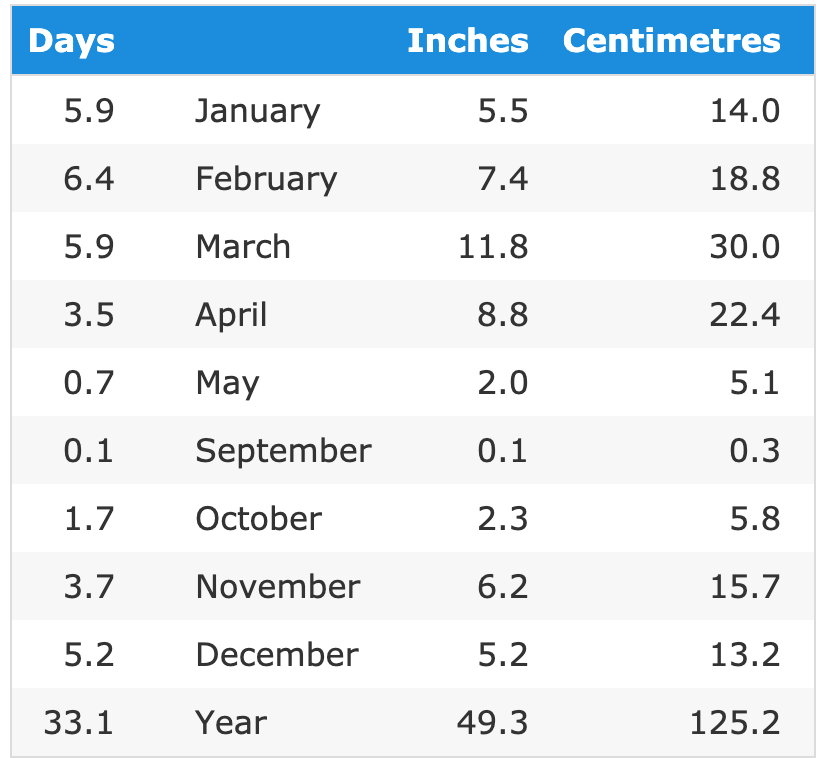Click the October row label
The height and width of the screenshot is (758, 830).
(258, 518)
